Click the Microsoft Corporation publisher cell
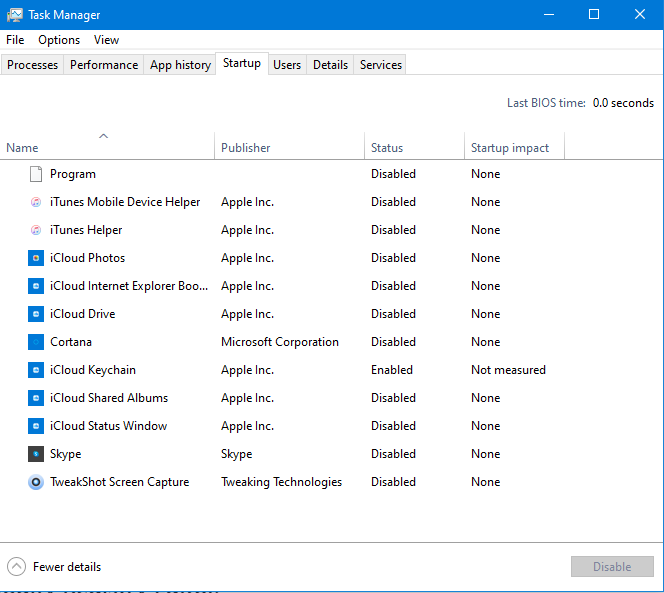Image resolution: width=664 pixels, height=593 pixels. pyautogui.click(x=280, y=342)
